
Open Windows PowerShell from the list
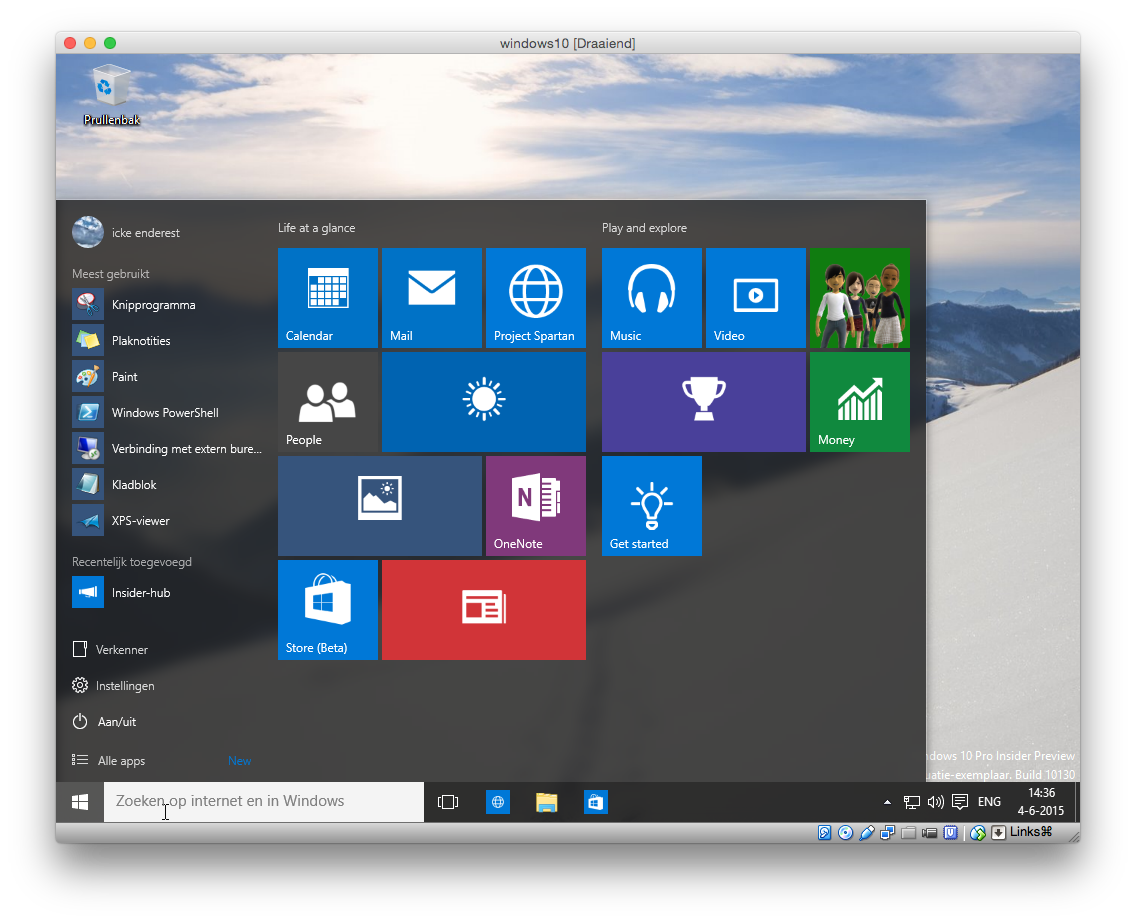click(x=165, y=413)
